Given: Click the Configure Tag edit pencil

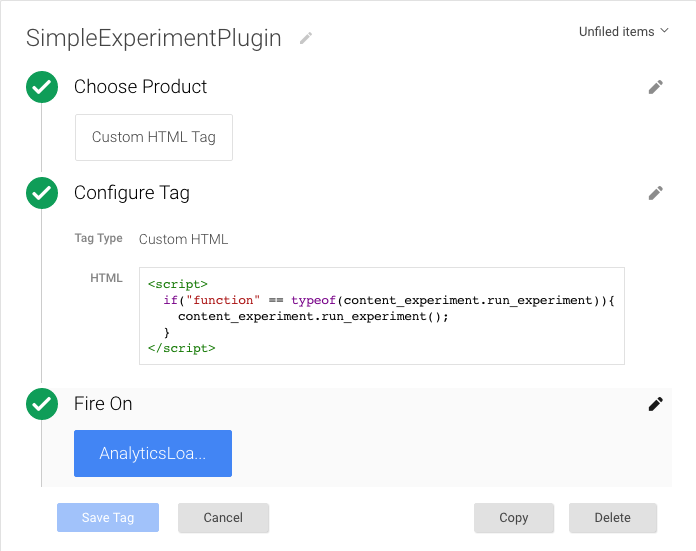Looking at the screenshot, I should [656, 193].
